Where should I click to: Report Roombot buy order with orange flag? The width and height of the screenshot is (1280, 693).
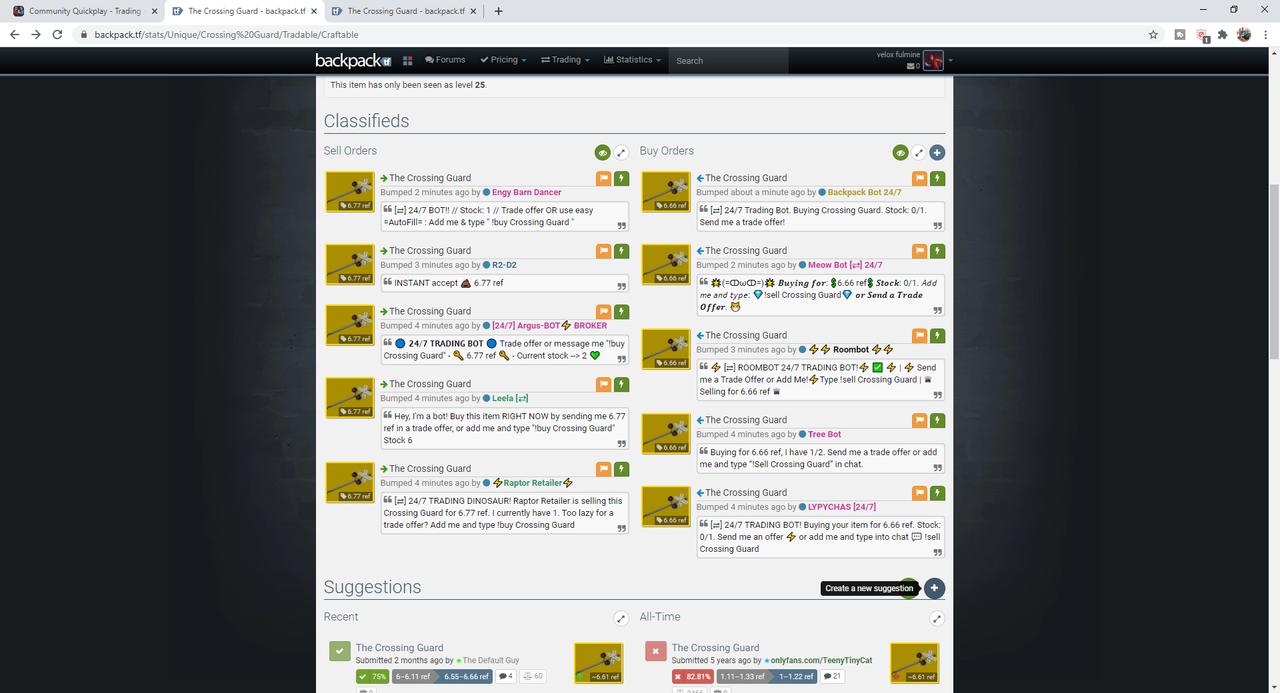[920, 336]
